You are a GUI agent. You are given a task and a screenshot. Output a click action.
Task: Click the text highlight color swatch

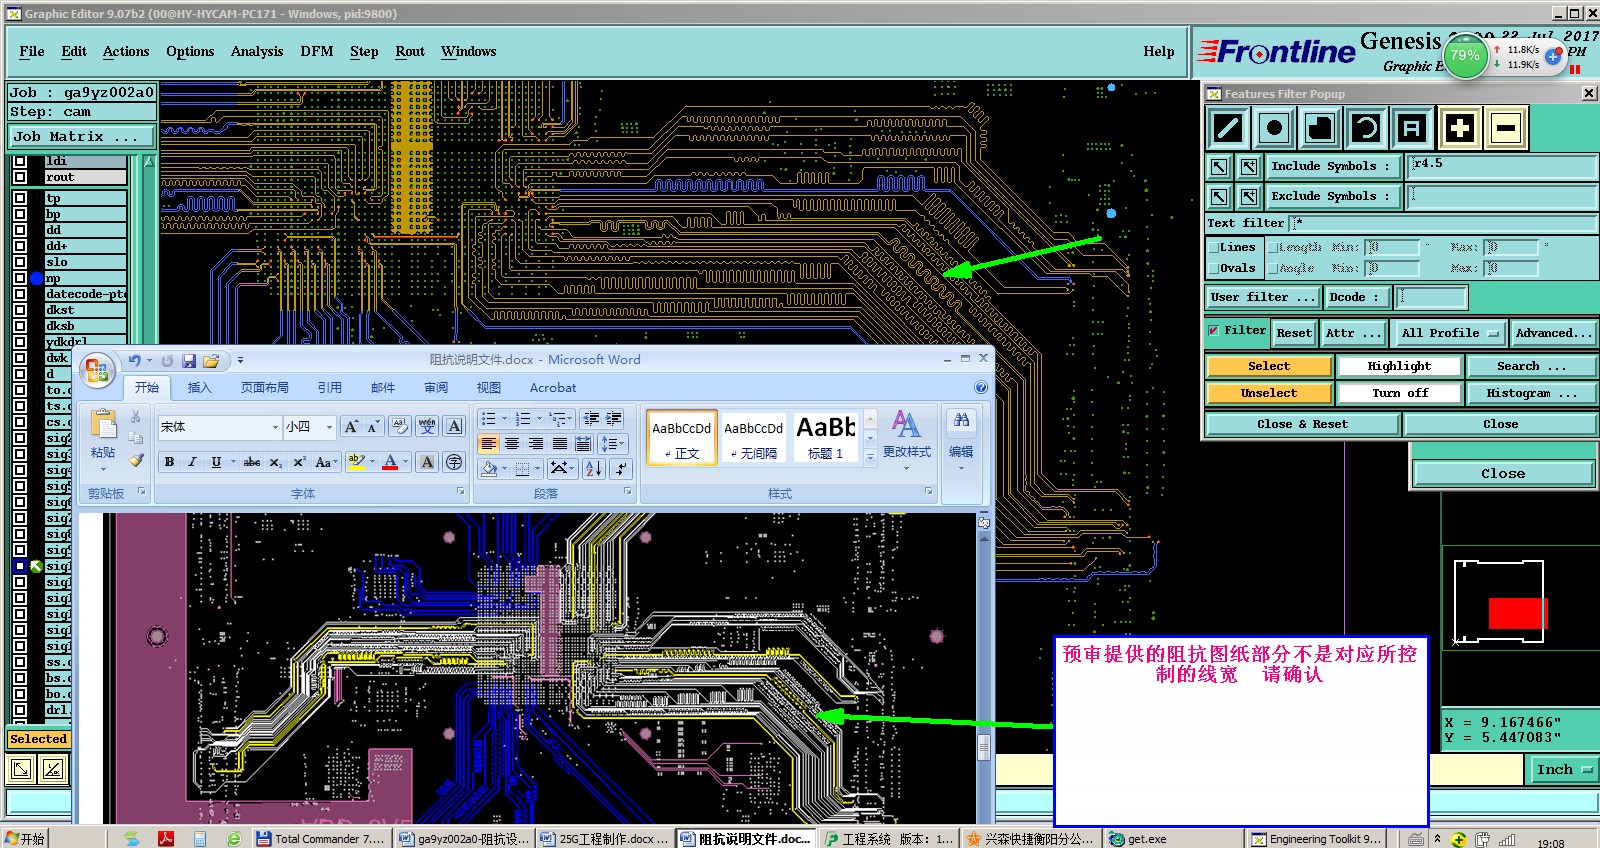click(x=356, y=462)
